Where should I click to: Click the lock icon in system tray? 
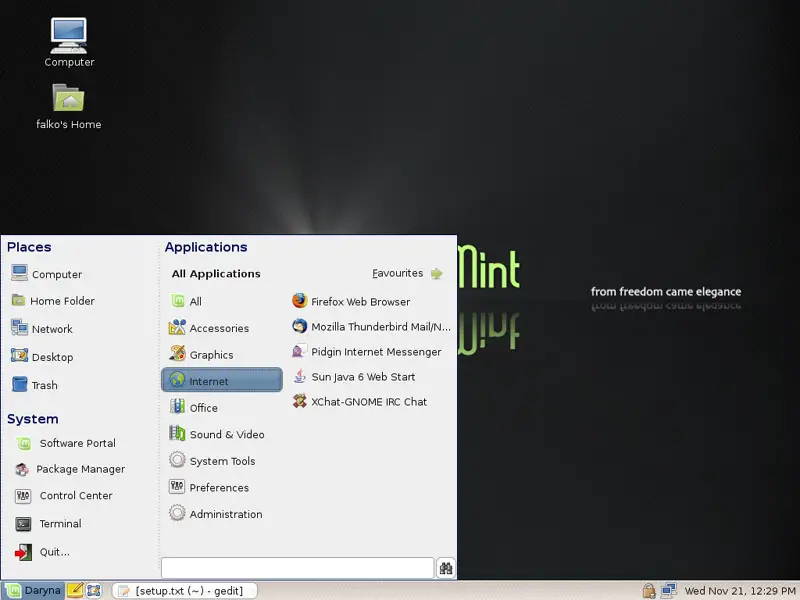click(x=648, y=591)
